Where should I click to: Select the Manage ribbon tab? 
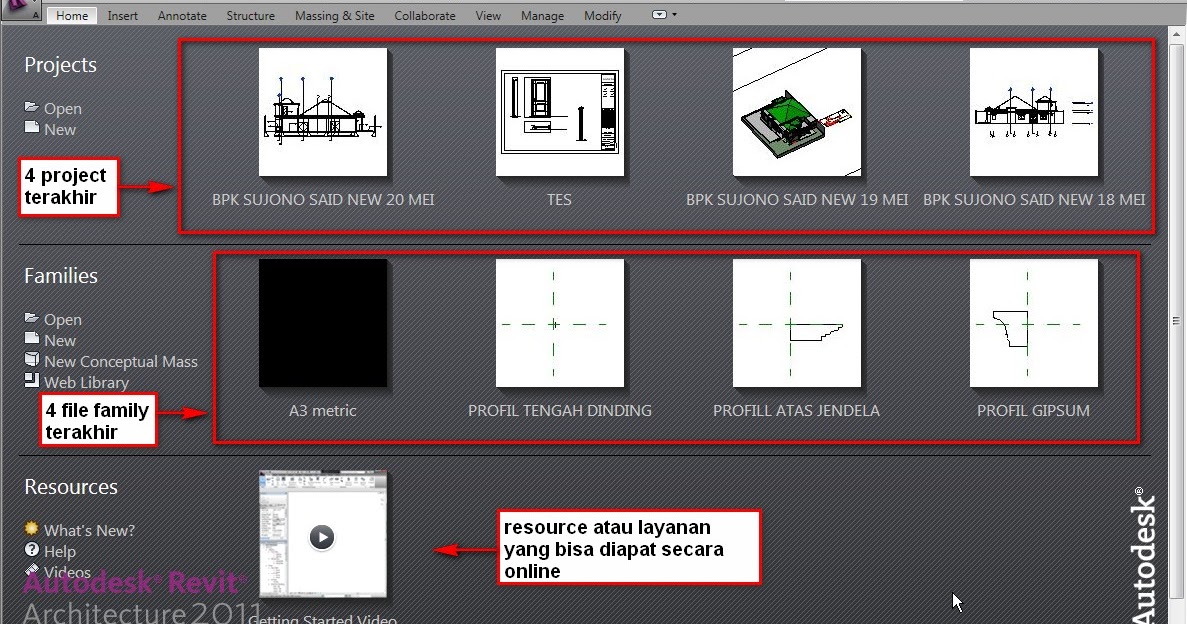(x=542, y=15)
